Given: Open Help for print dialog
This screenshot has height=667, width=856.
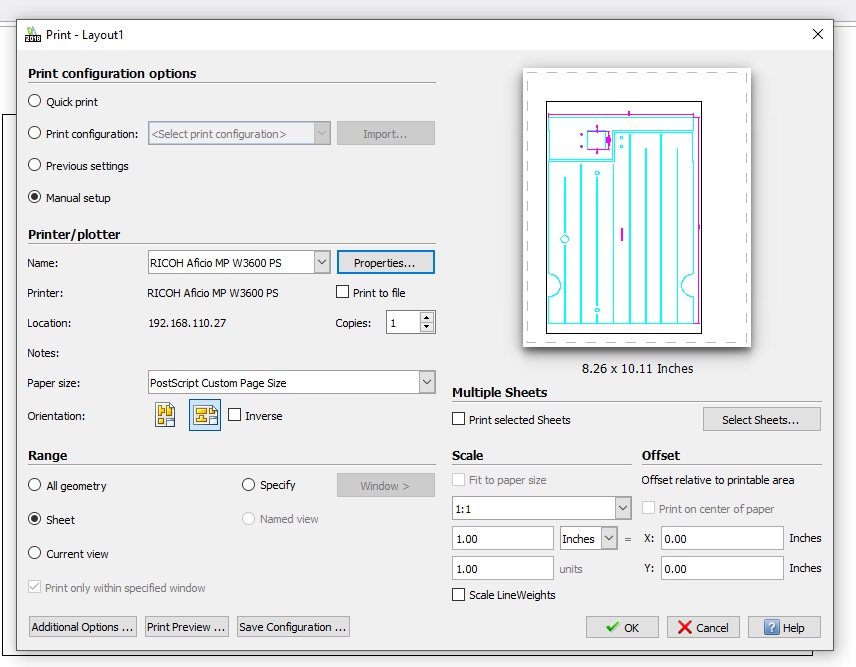Looking at the screenshot, I should click(x=784, y=627).
